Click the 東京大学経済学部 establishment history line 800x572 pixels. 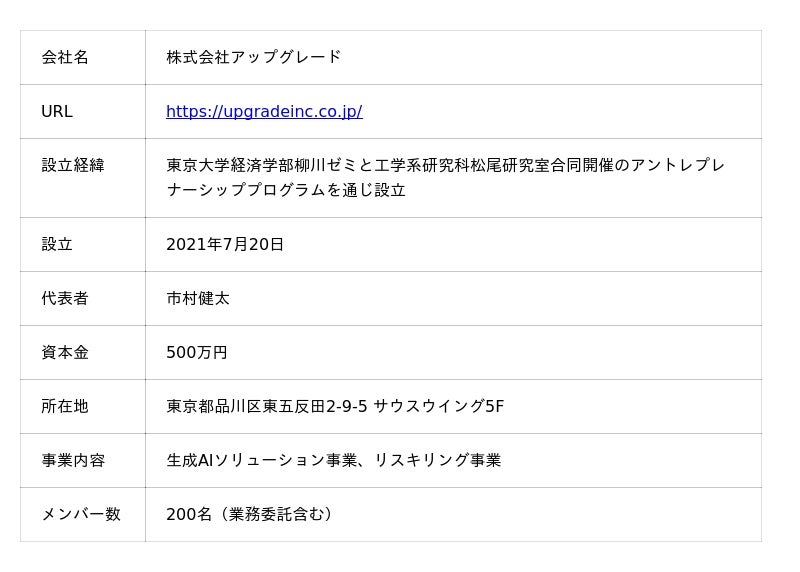[445, 166]
